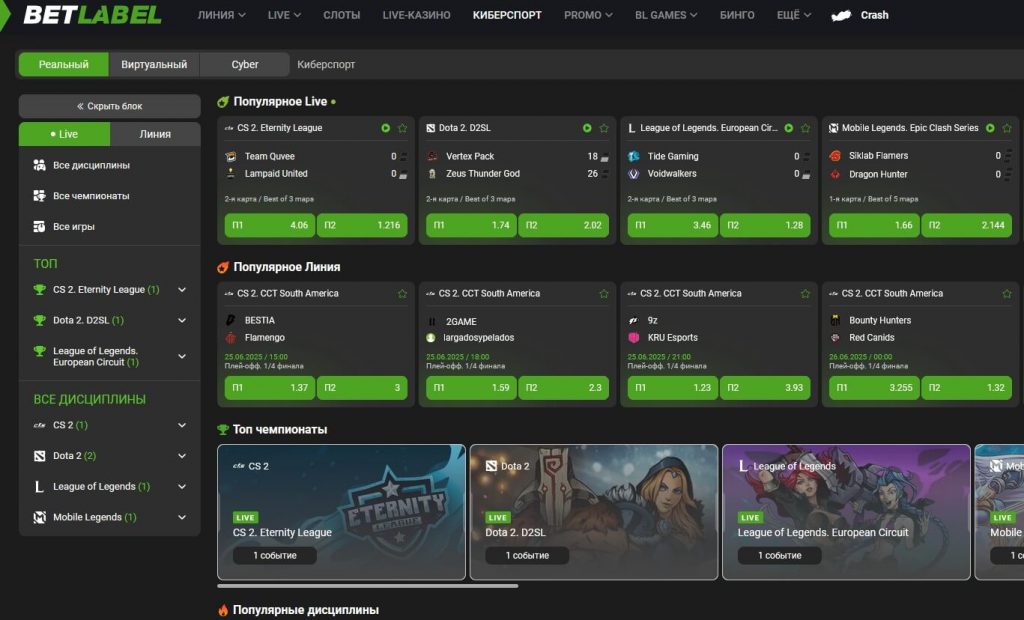Screen dimensions: 1024x620
Task: Open all championships icon in sidebar
Action: click(39, 196)
